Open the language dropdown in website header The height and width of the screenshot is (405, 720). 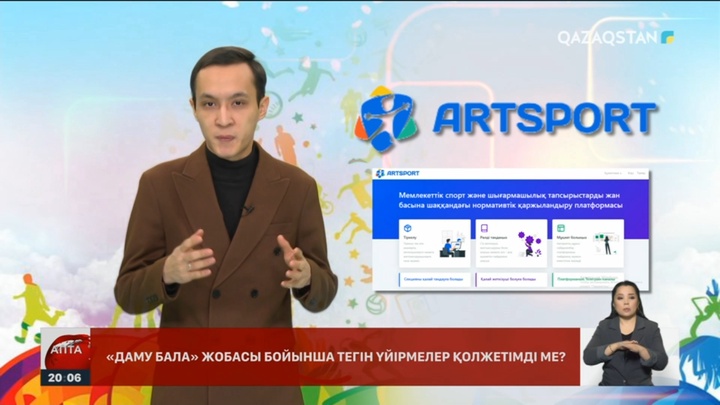(613, 173)
